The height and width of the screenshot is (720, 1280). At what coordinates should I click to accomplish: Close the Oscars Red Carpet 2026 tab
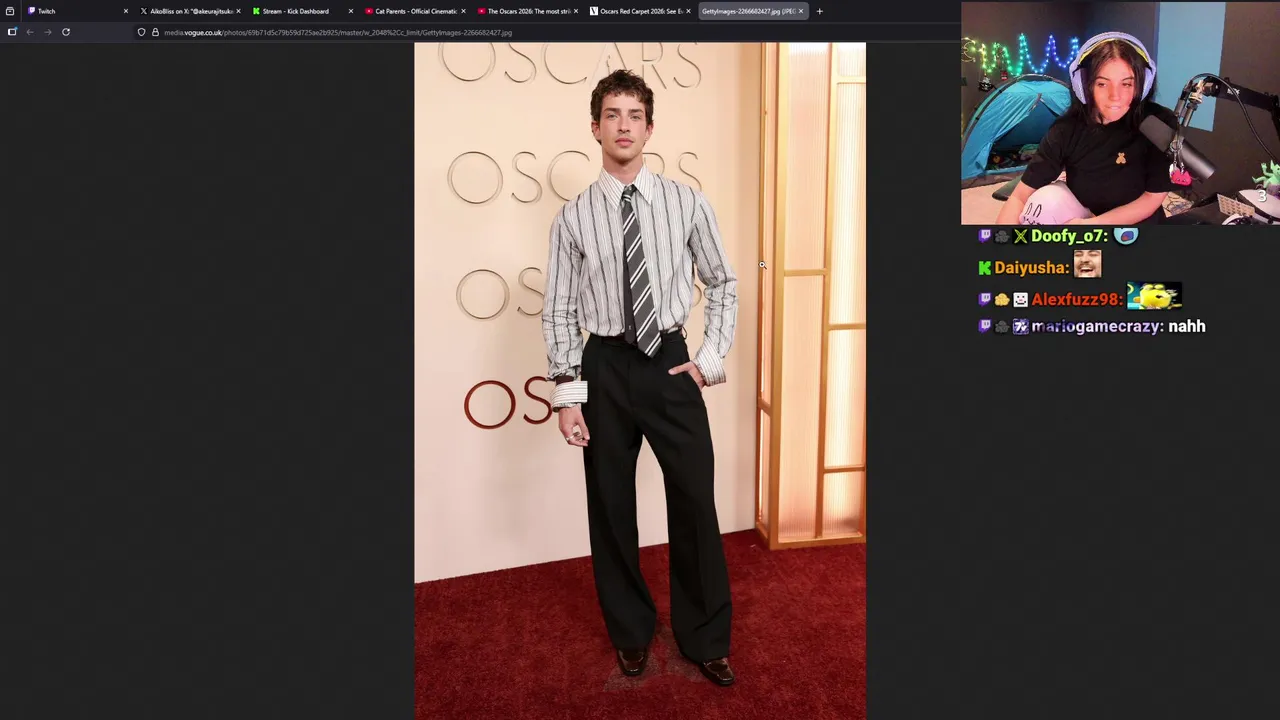[688, 11]
